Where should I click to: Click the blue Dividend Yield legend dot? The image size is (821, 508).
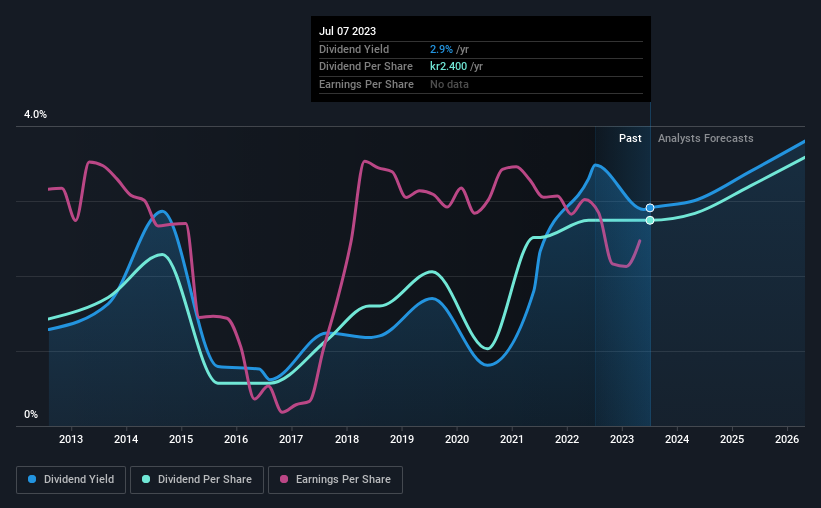coord(32,479)
